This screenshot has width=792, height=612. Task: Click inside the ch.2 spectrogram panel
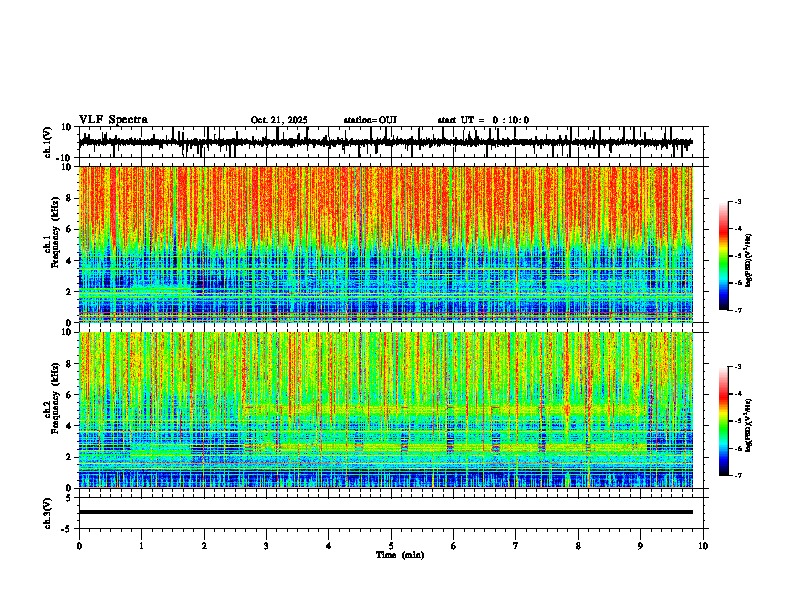point(386,410)
